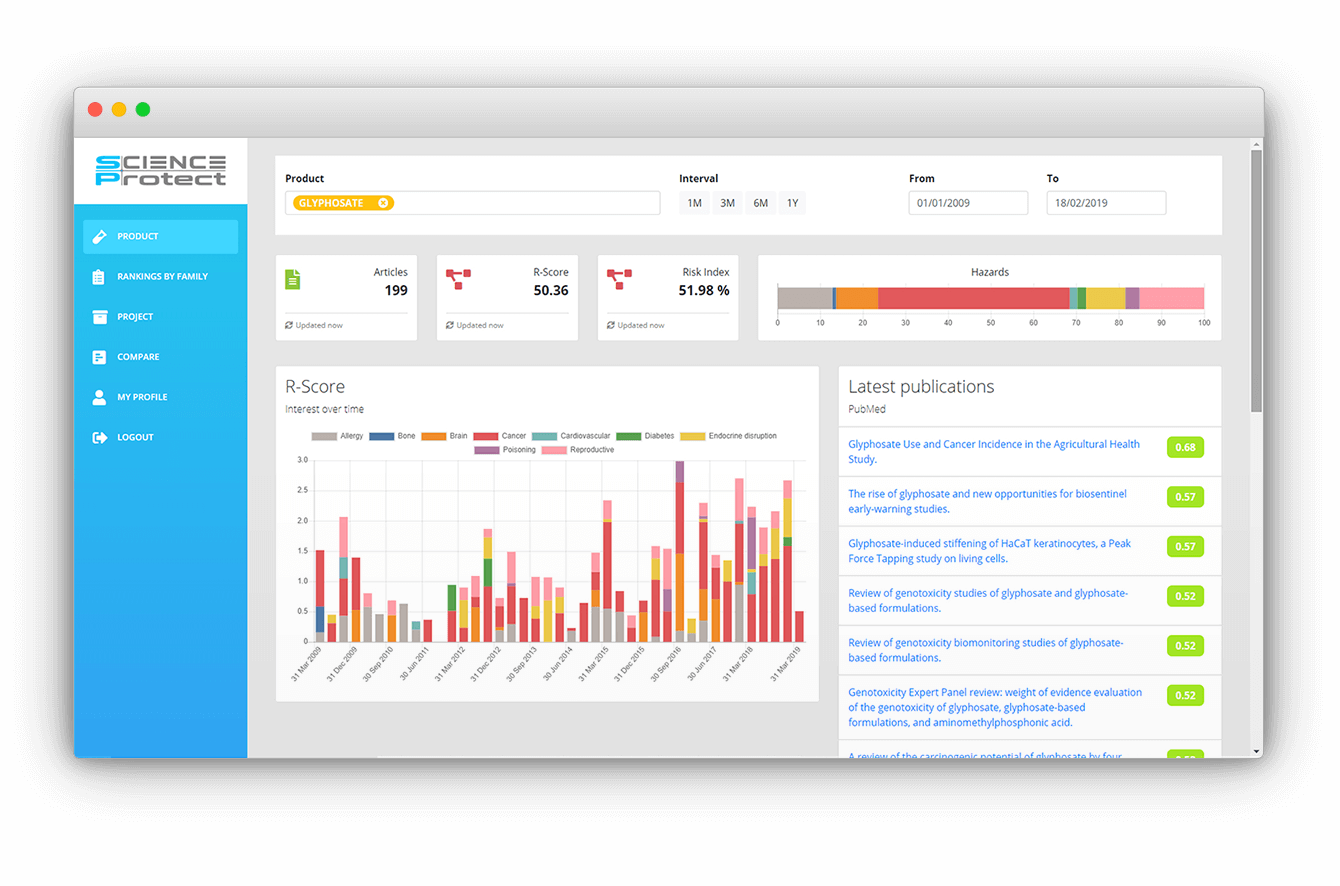Click the Science Protect logo
The height and width of the screenshot is (886, 1340).
click(160, 170)
